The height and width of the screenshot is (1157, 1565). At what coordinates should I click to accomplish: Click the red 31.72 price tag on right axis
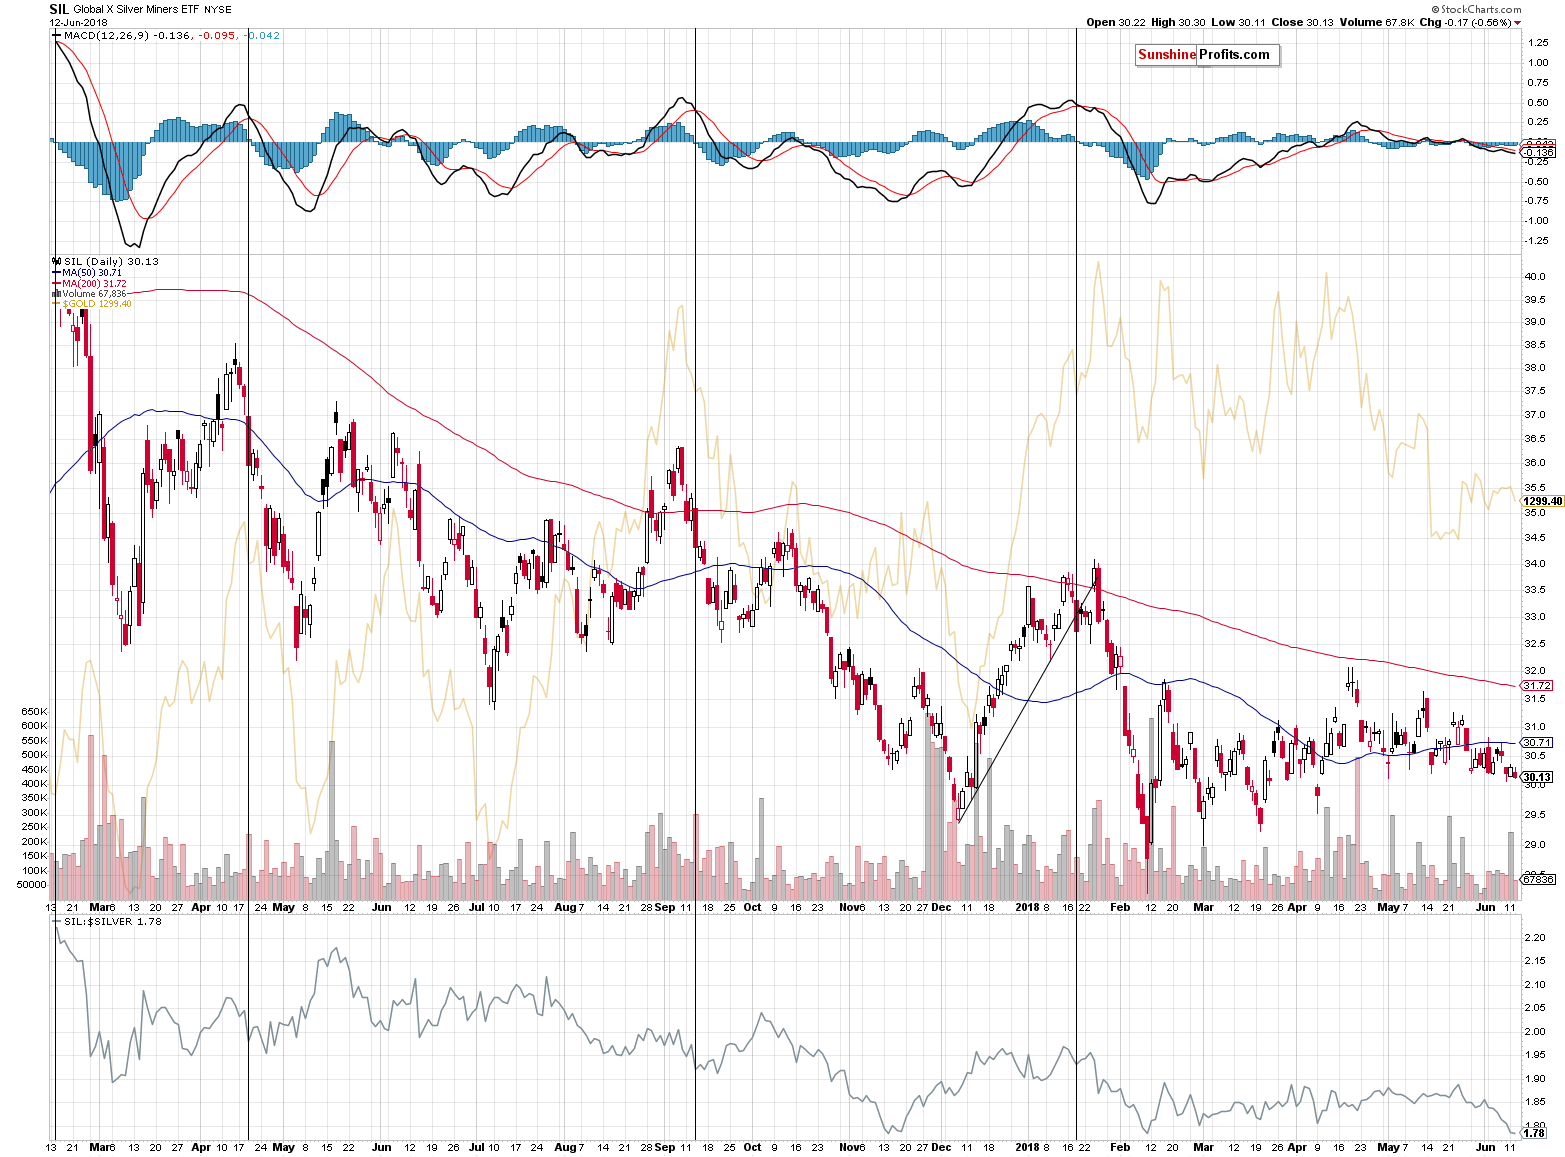[1537, 685]
